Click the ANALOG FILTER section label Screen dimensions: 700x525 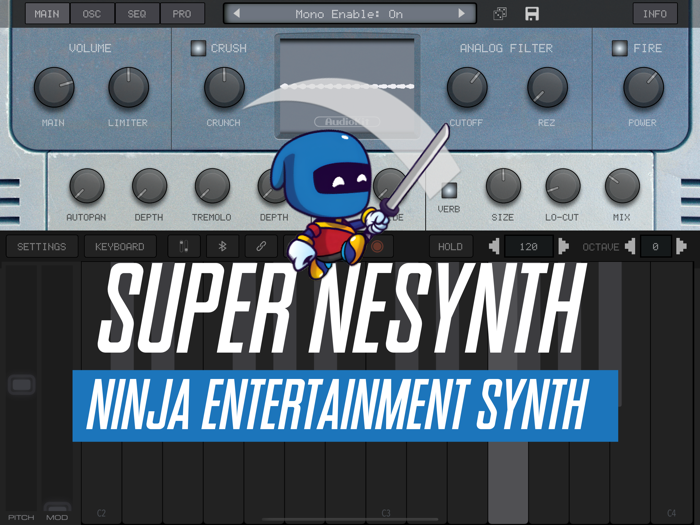pyautogui.click(x=506, y=48)
